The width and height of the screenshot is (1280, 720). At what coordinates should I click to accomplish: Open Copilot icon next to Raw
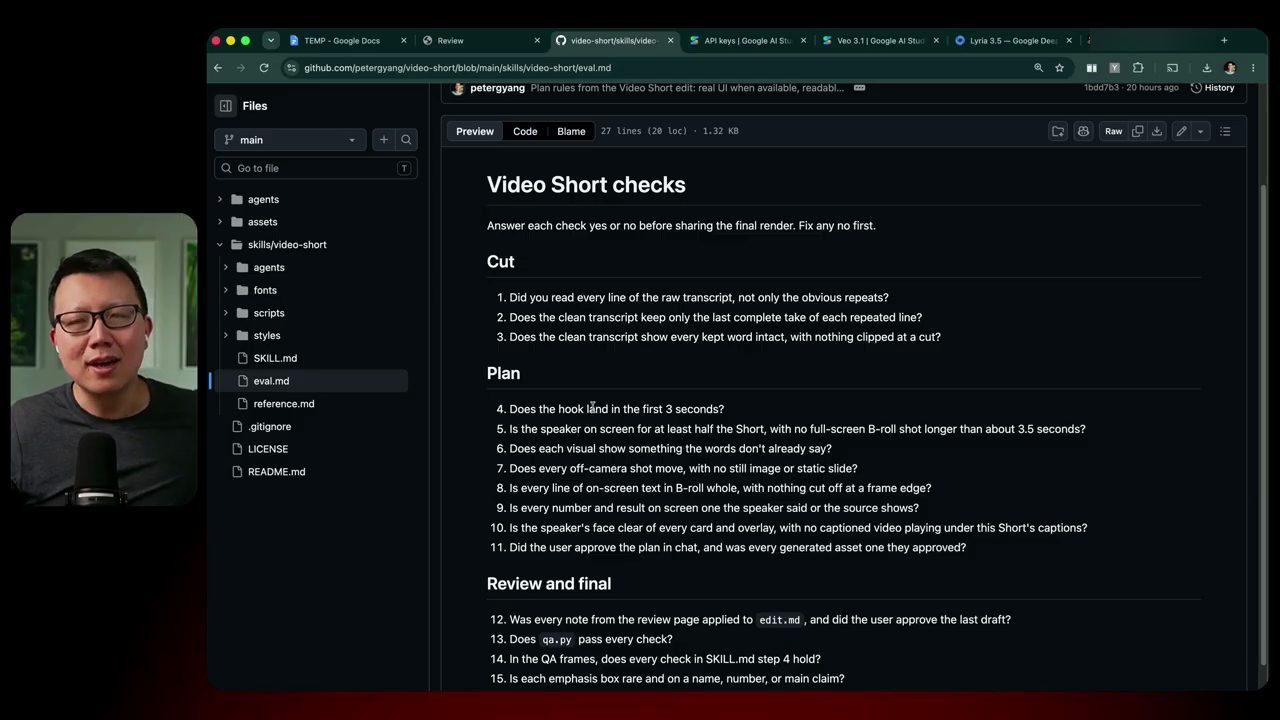1083,131
